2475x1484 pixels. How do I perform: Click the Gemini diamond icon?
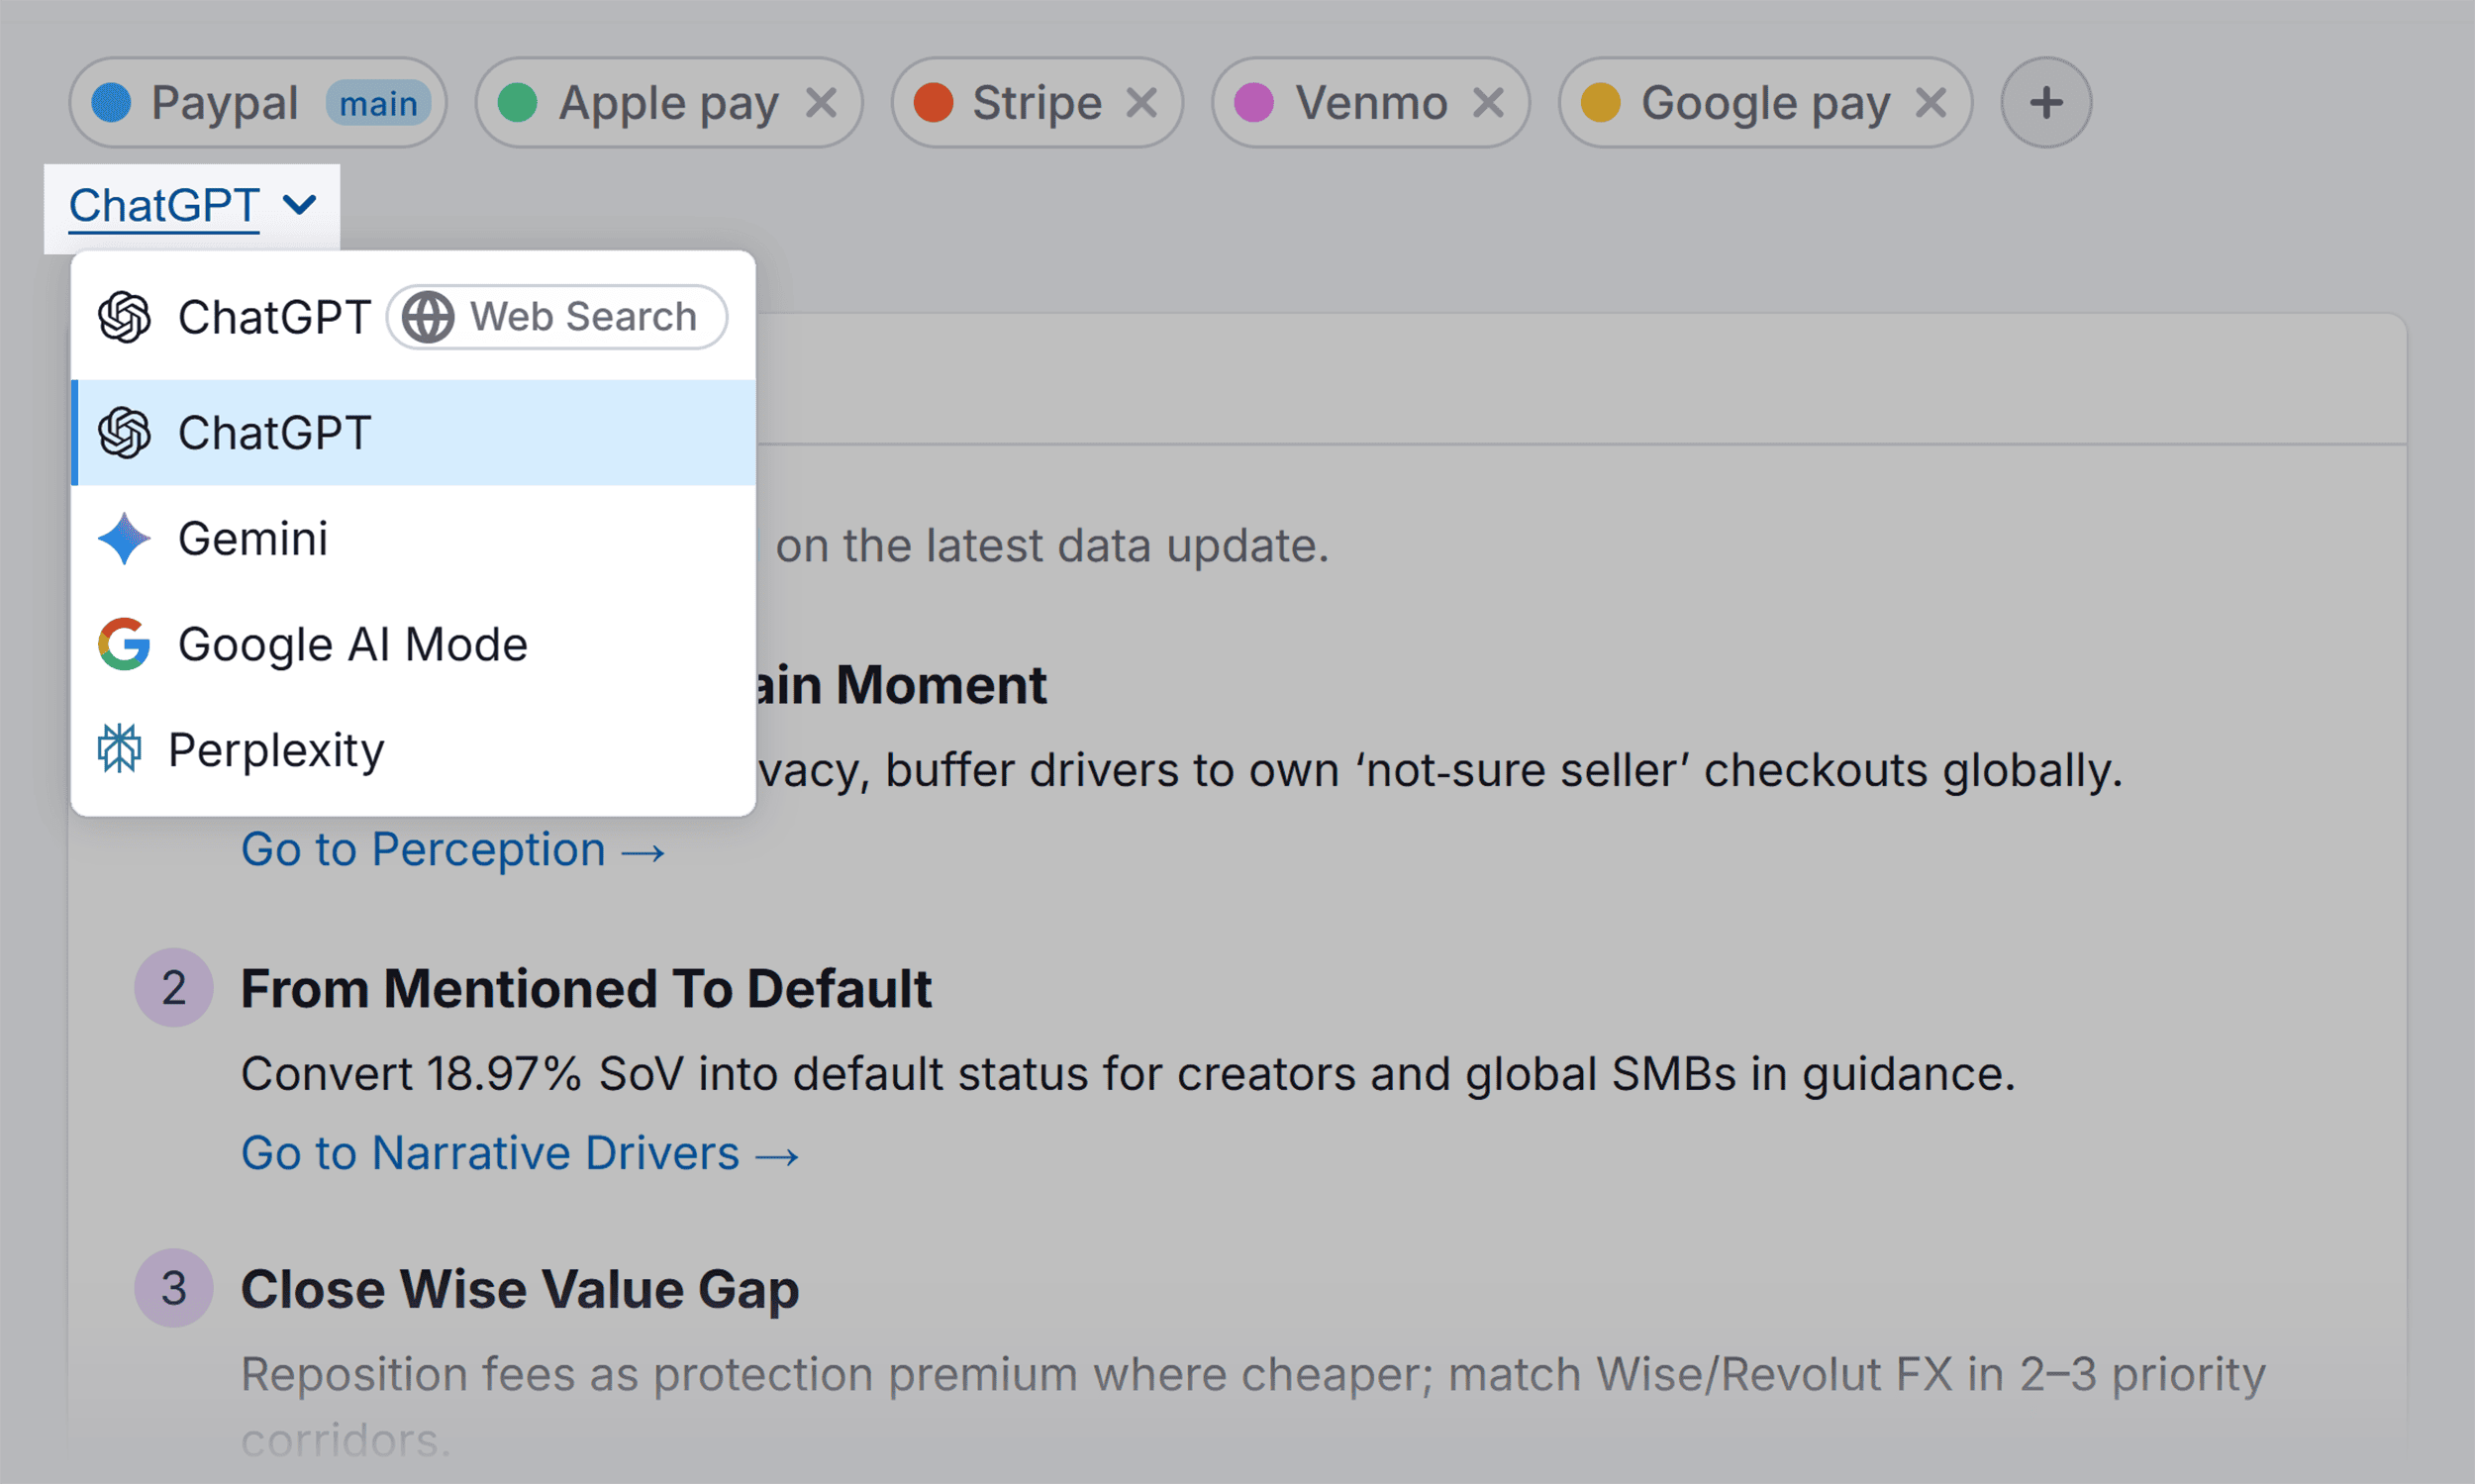point(123,539)
